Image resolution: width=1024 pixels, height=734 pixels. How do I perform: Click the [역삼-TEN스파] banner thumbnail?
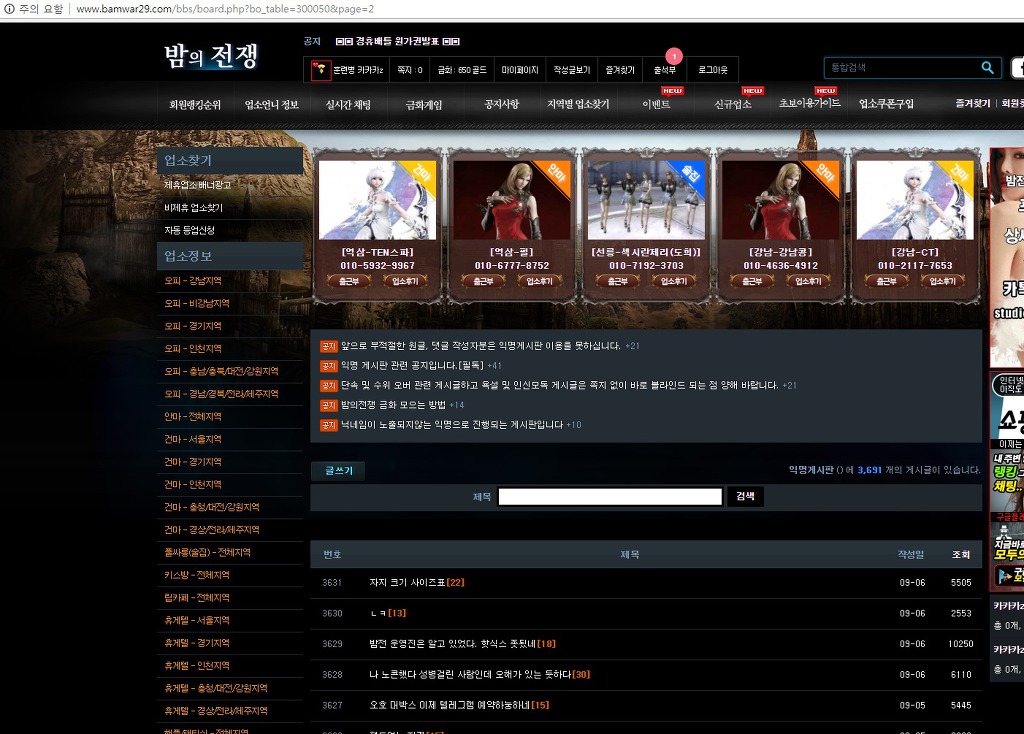[377, 200]
